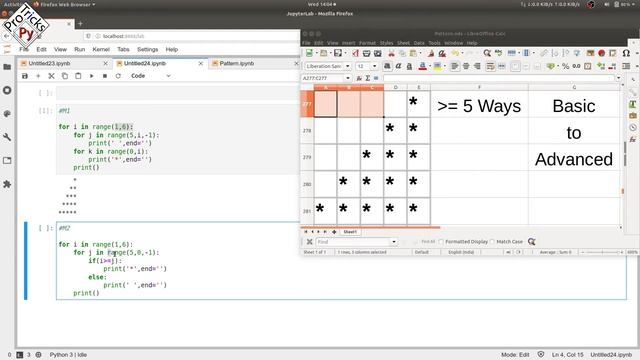Center cell text horizontally in Calc

tap(466, 66)
